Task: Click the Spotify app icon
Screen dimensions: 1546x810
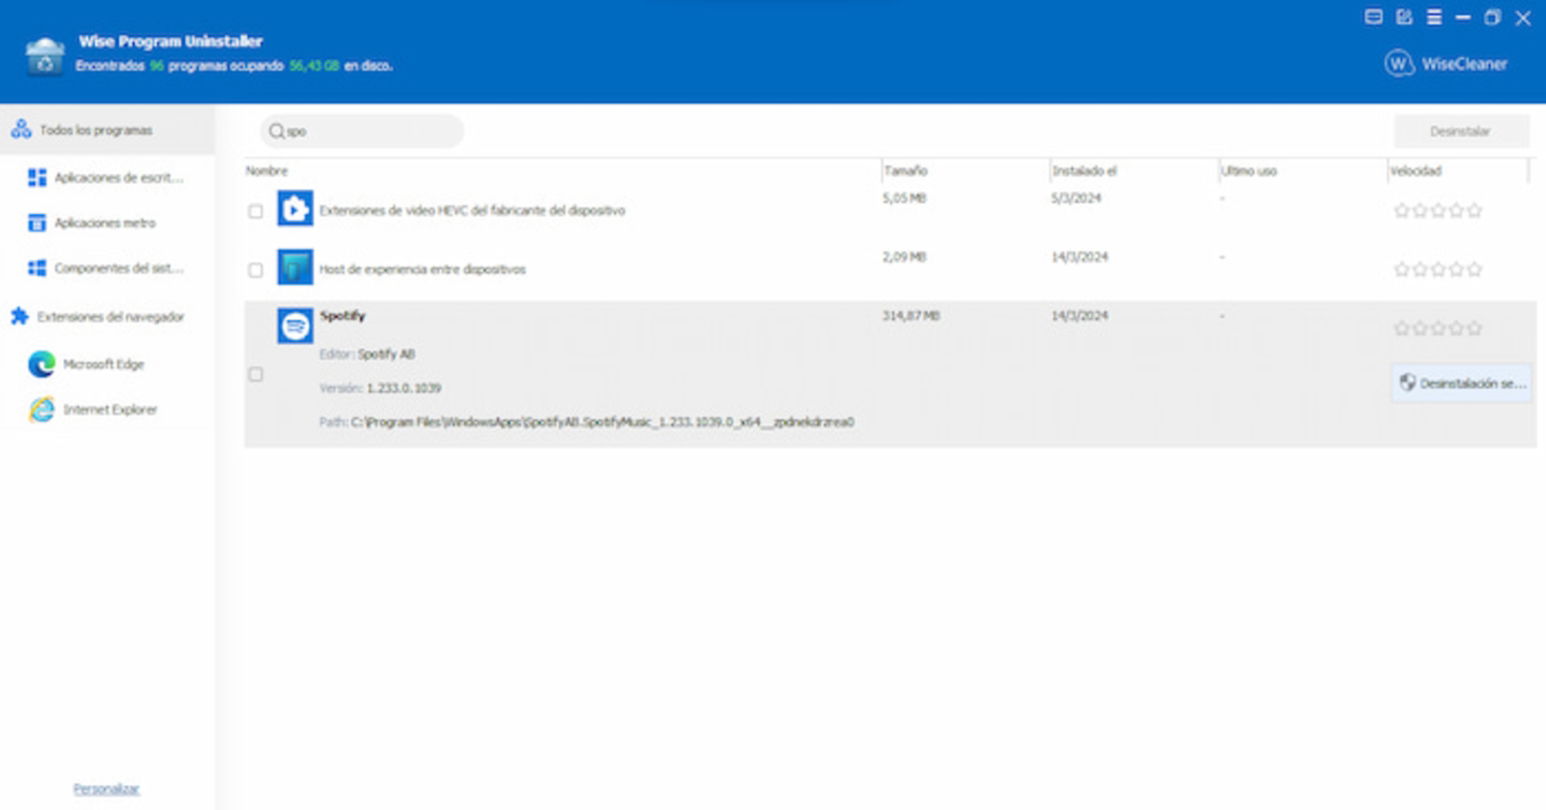Action: pyautogui.click(x=295, y=326)
